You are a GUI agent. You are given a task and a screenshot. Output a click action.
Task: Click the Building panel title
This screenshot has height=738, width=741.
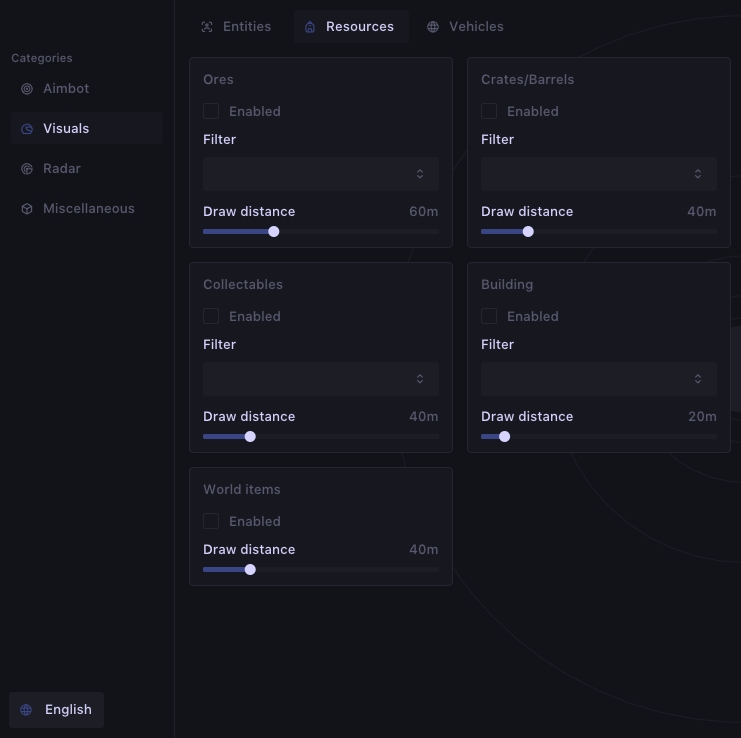pyautogui.click(x=507, y=284)
